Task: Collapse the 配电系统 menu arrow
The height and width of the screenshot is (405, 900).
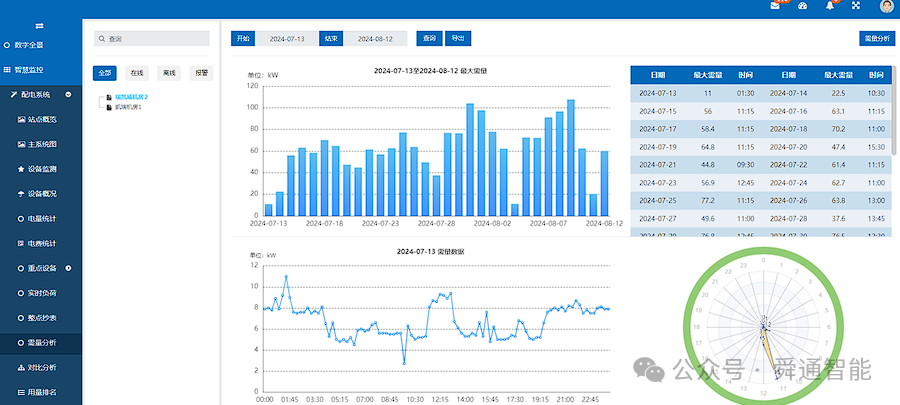Action: tap(68, 95)
